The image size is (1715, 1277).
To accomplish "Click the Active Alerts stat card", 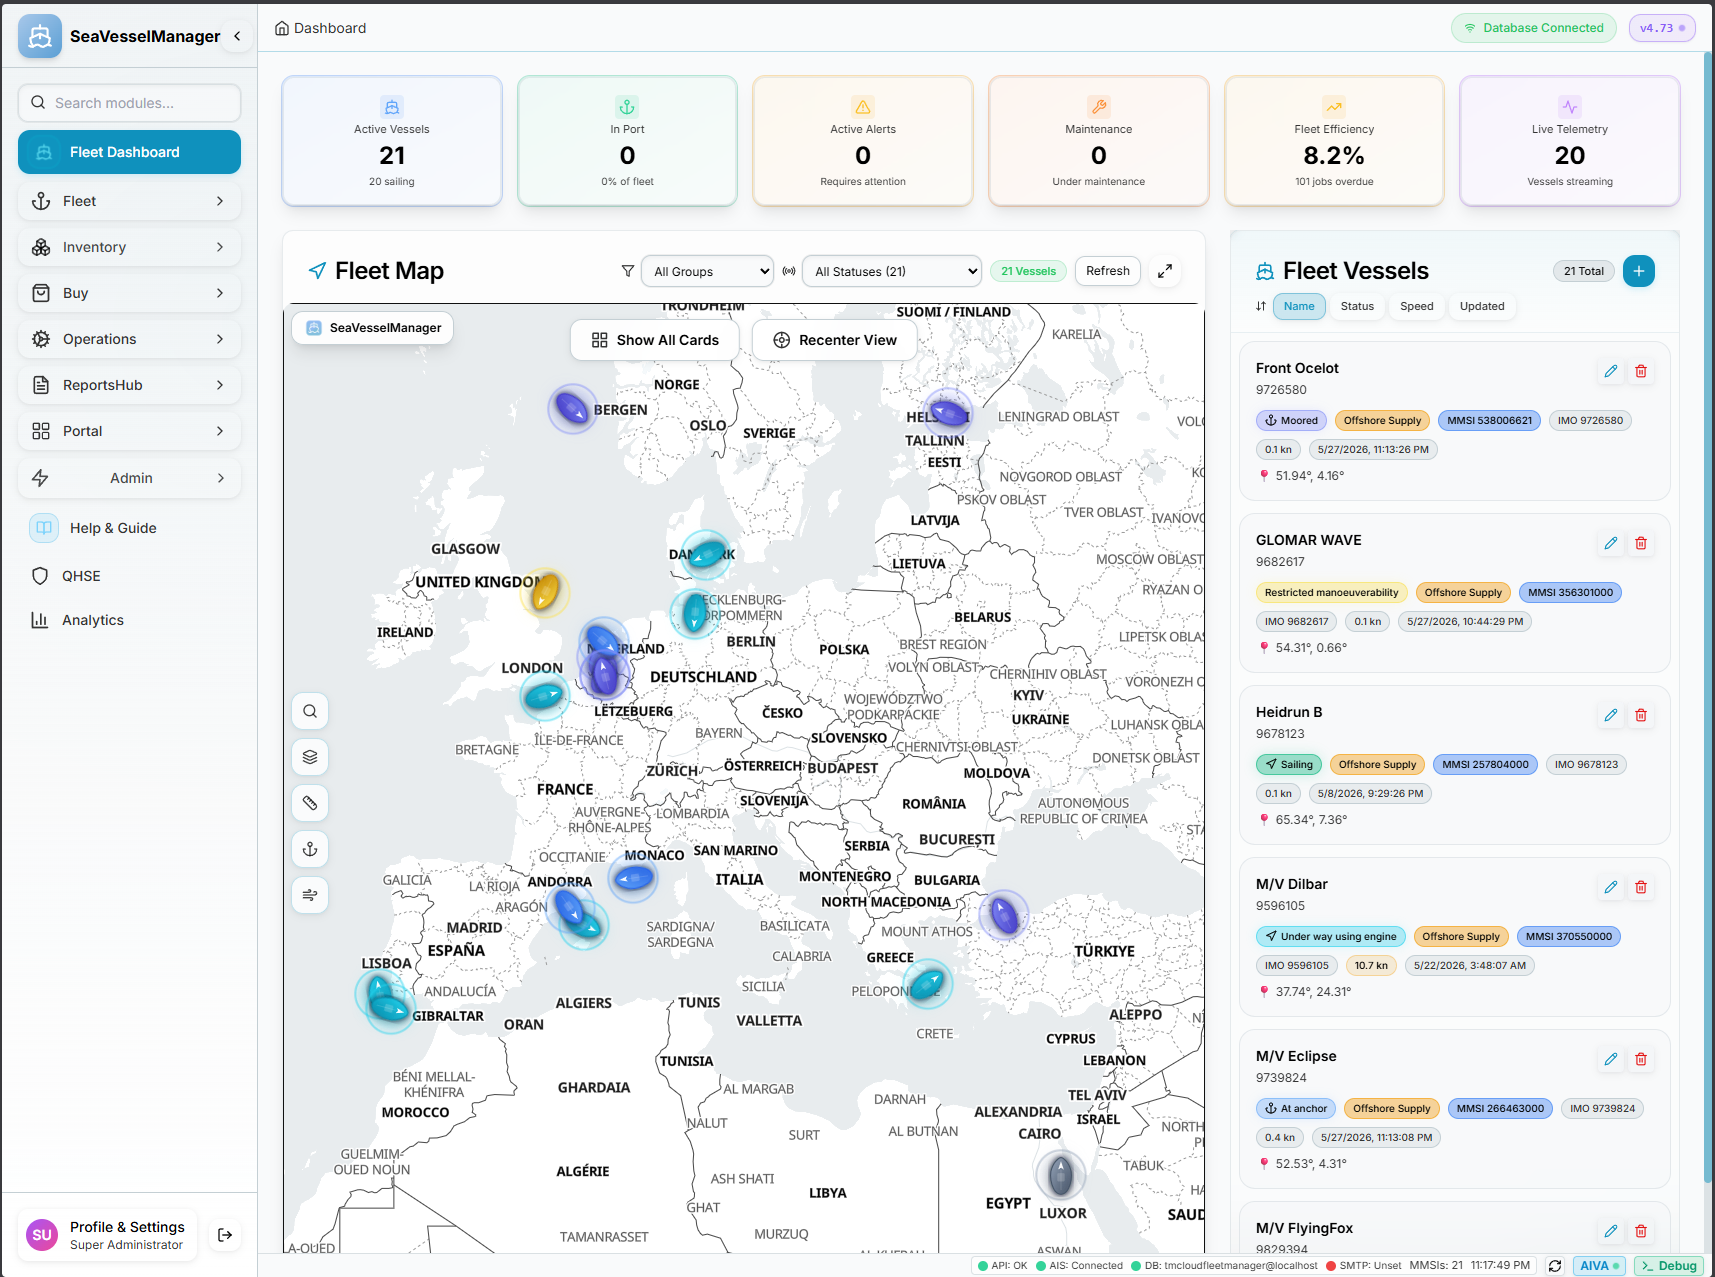I will point(863,141).
